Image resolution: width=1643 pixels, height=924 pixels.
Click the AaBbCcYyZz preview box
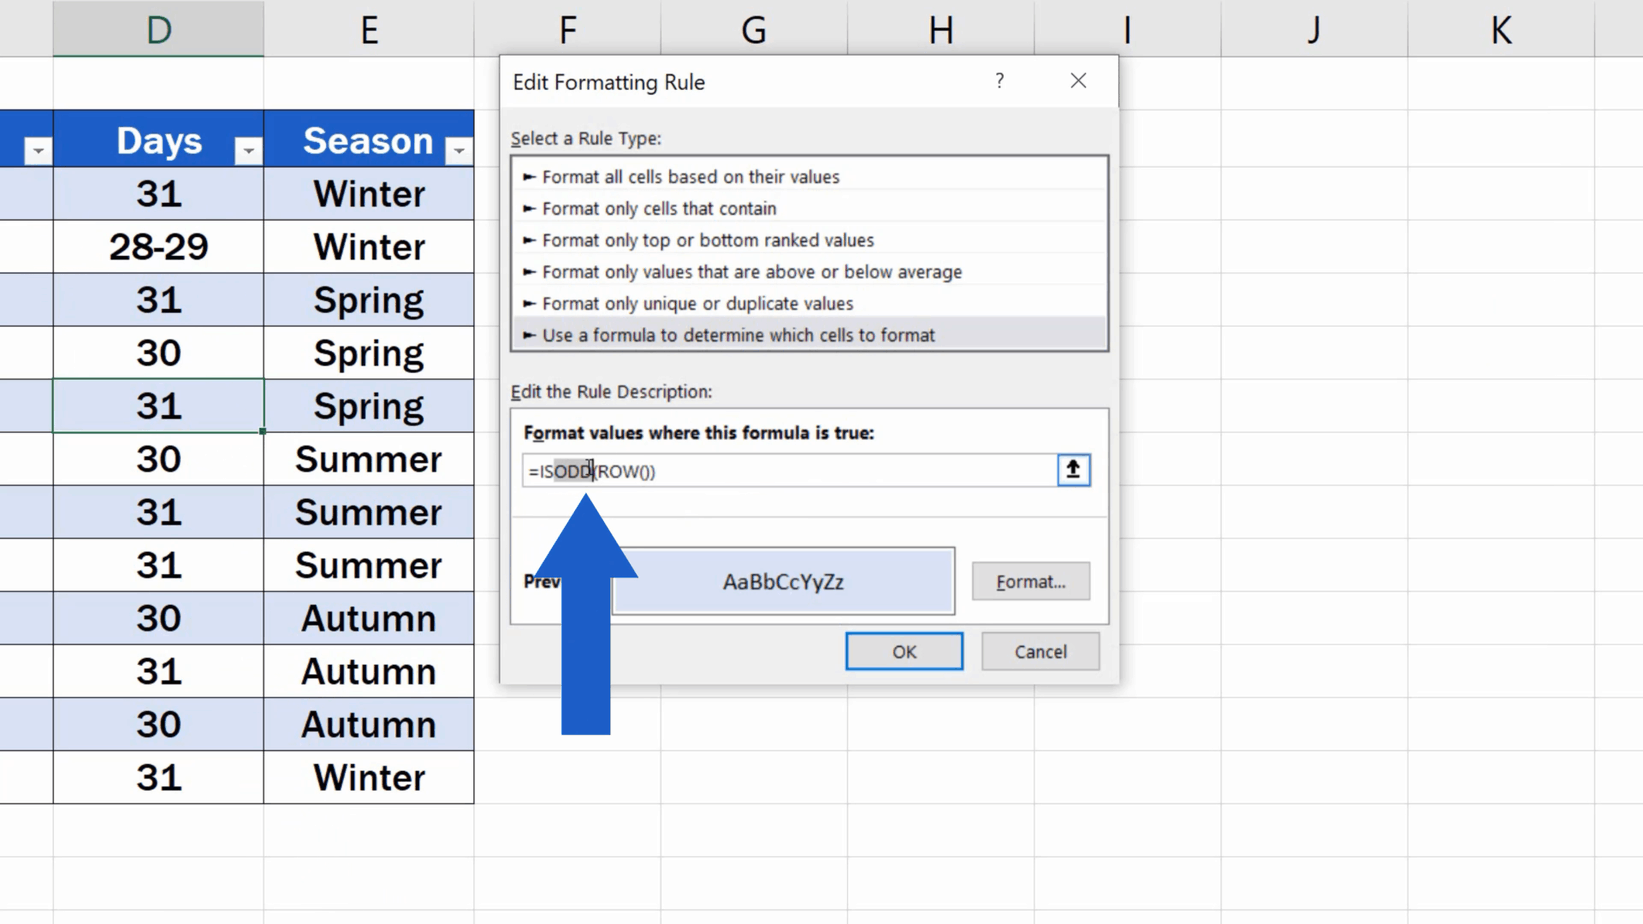pyautogui.click(x=783, y=581)
